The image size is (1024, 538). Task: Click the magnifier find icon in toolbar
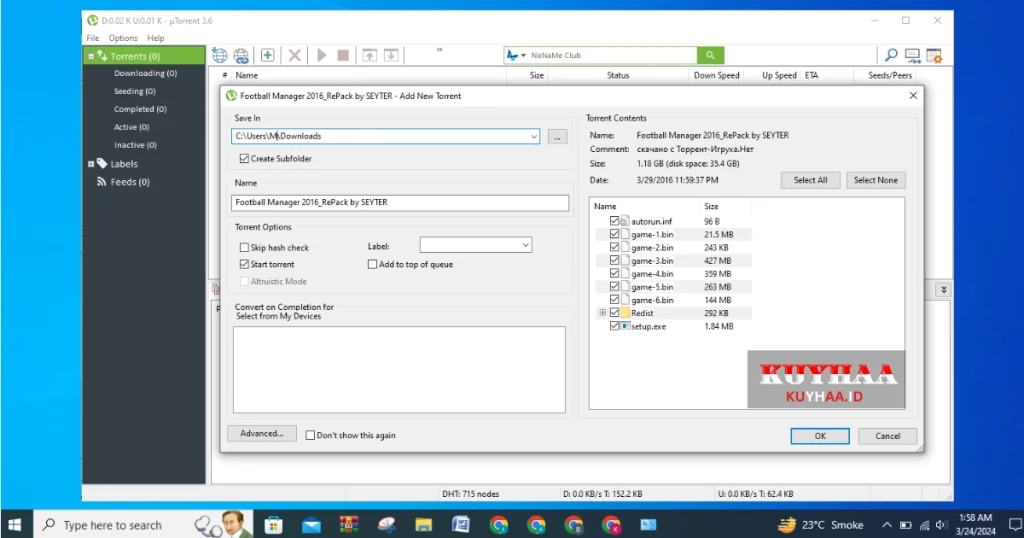(891, 55)
